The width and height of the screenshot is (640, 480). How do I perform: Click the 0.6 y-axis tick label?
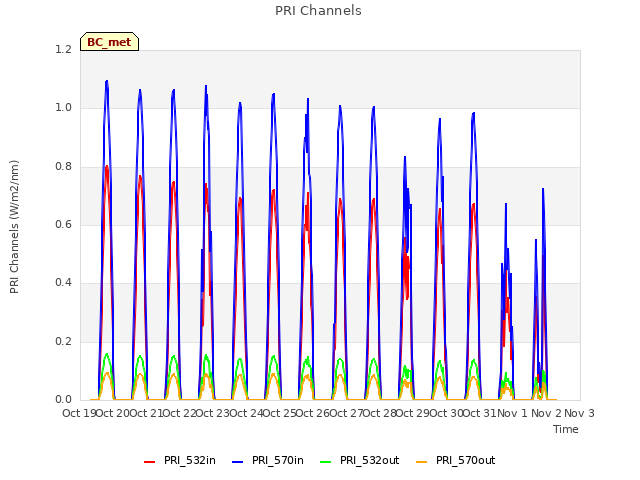tap(63, 224)
